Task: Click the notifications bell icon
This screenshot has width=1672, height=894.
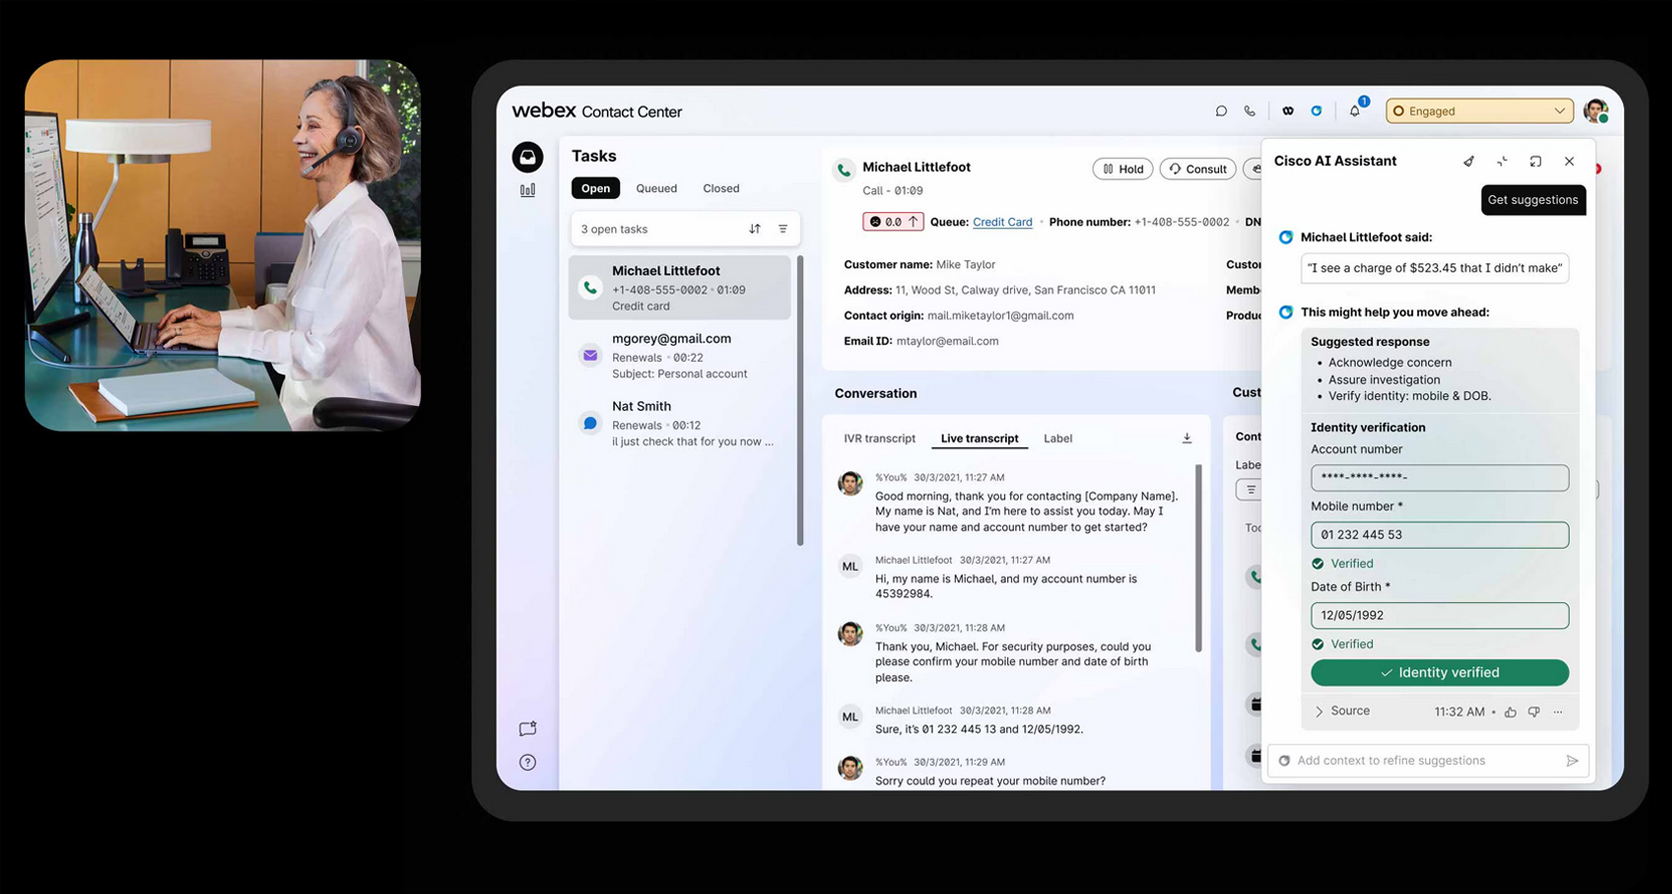Action: pyautogui.click(x=1355, y=111)
